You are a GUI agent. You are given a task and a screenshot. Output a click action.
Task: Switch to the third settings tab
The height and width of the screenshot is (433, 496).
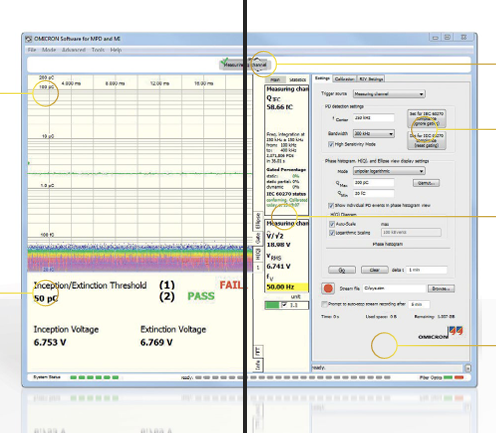(x=371, y=79)
